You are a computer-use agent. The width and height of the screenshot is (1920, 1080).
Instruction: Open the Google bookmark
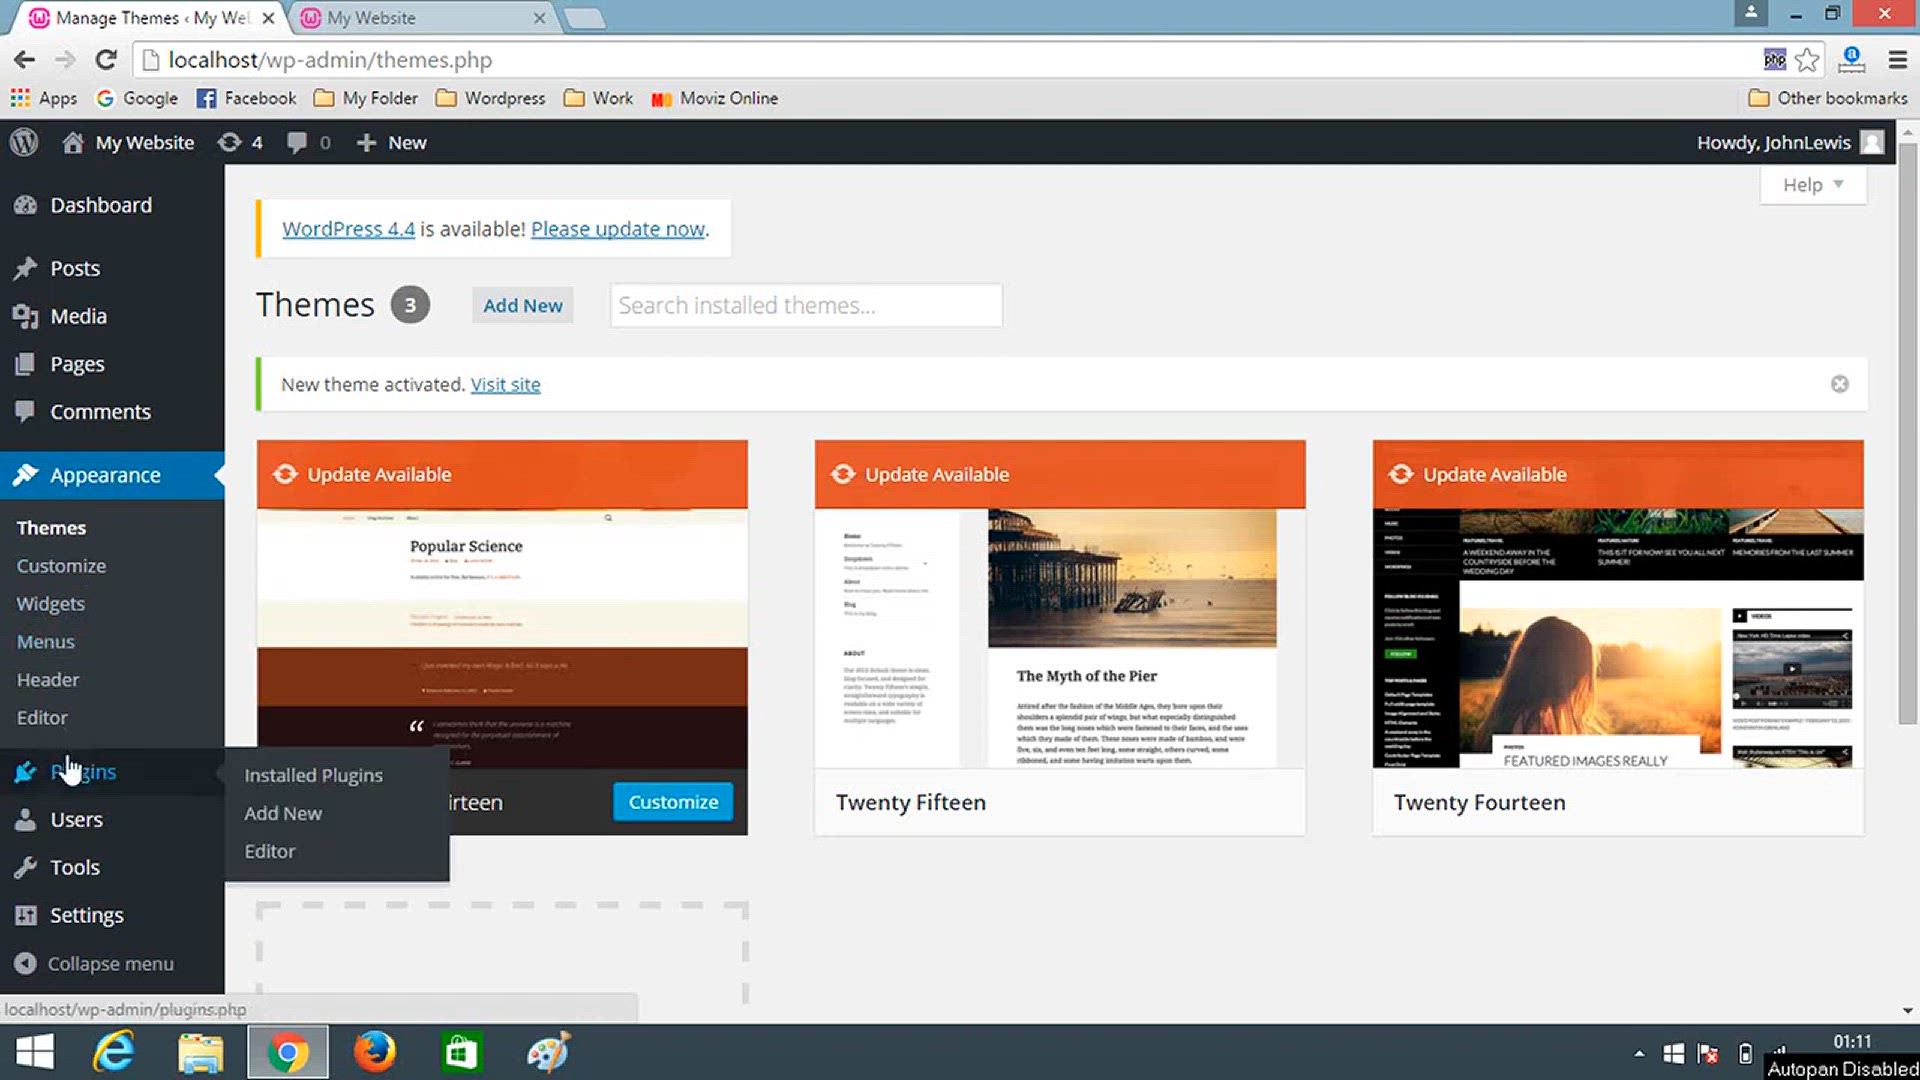point(137,98)
